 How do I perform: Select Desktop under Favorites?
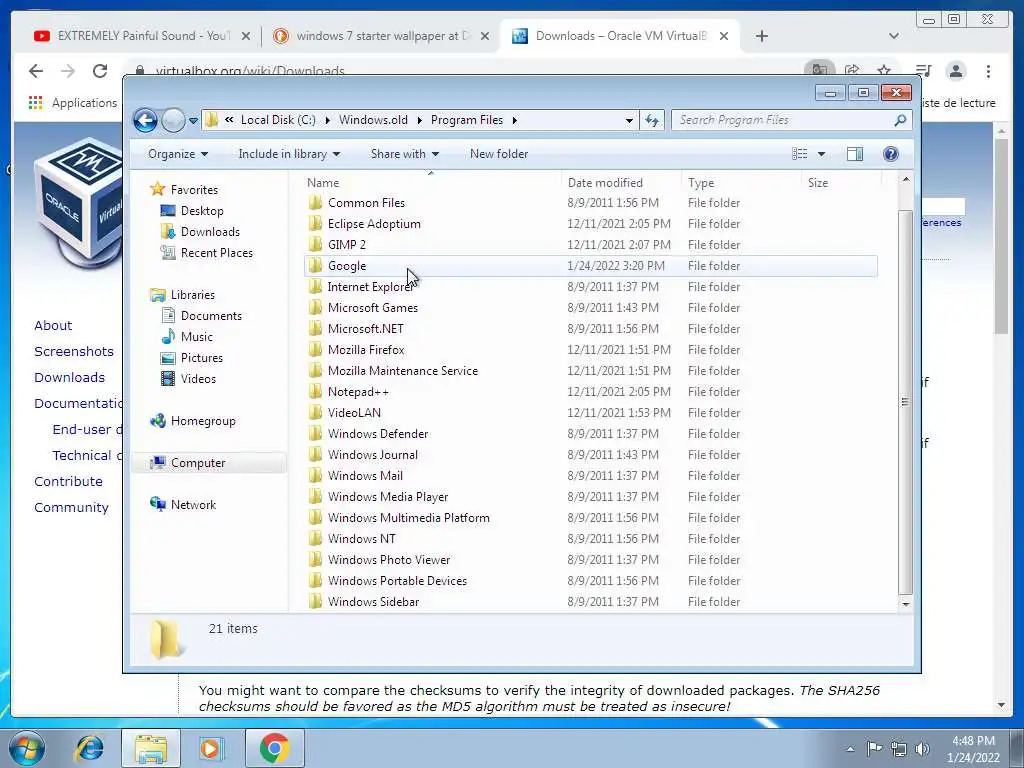[x=202, y=211]
